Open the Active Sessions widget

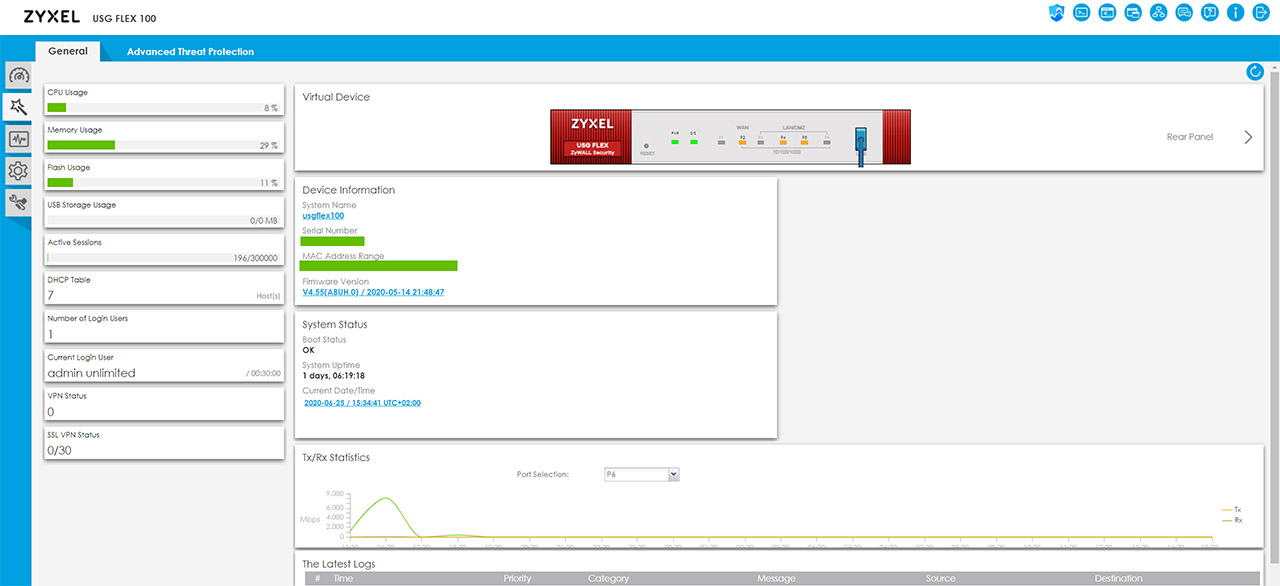[x=164, y=250]
